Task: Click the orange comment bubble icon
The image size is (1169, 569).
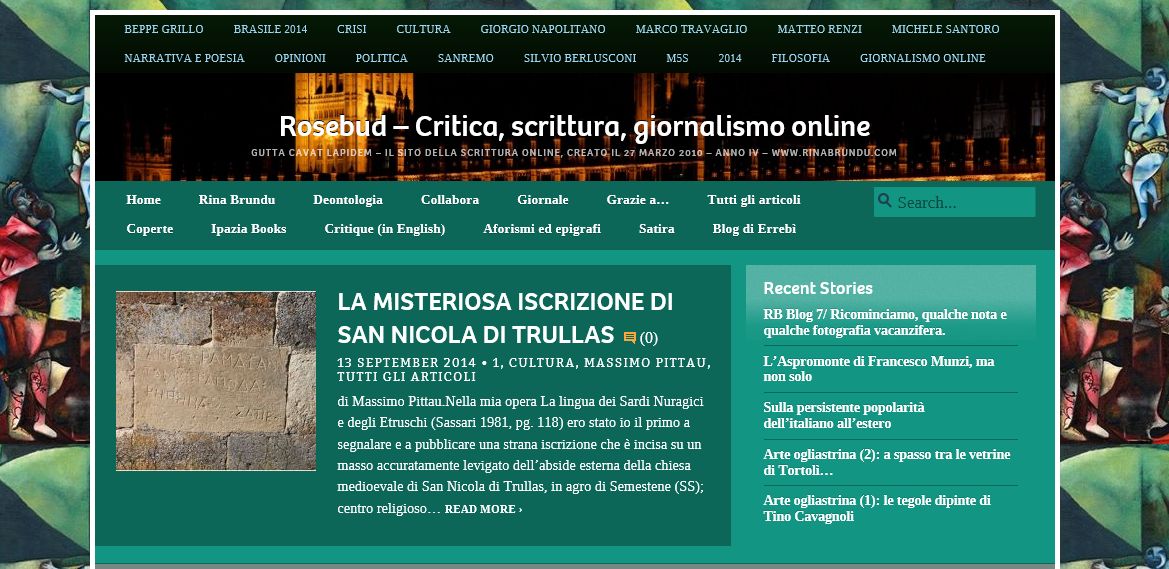Action: (x=629, y=337)
